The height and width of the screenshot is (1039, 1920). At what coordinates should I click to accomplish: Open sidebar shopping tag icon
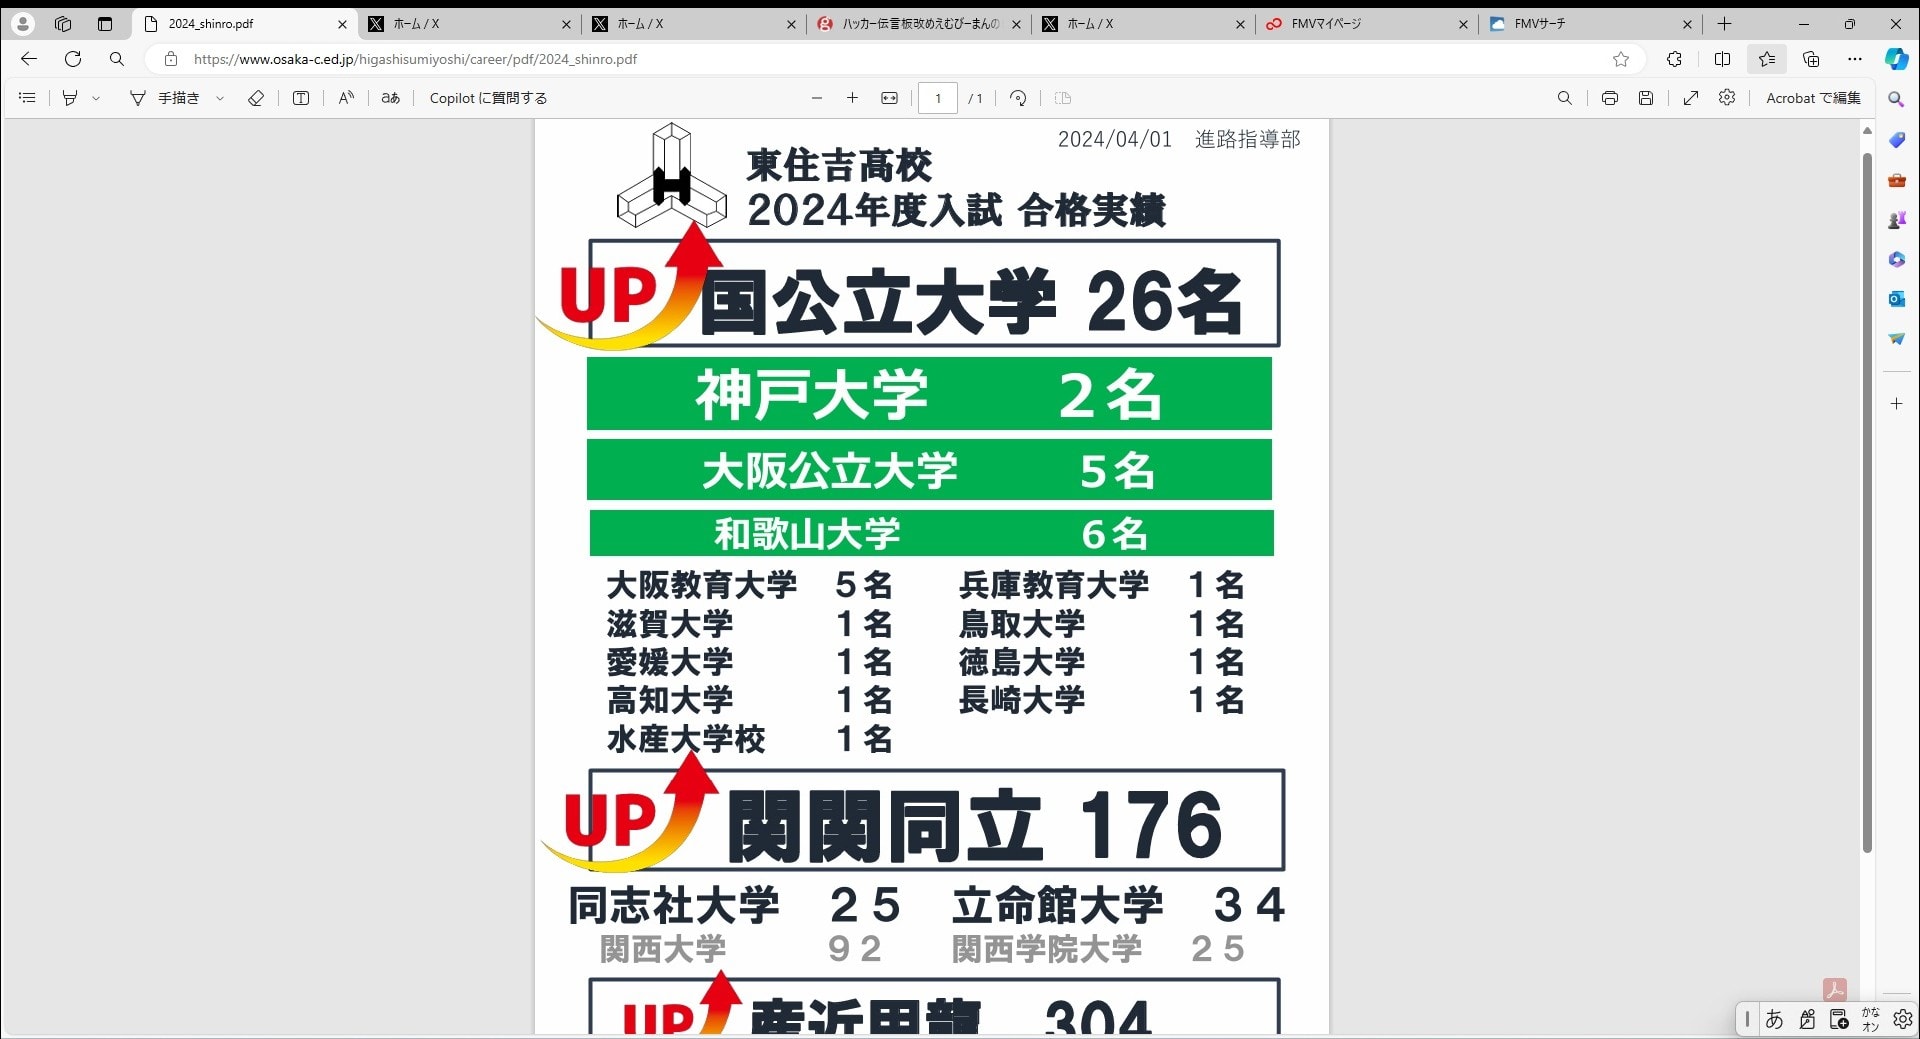[x=1896, y=140]
